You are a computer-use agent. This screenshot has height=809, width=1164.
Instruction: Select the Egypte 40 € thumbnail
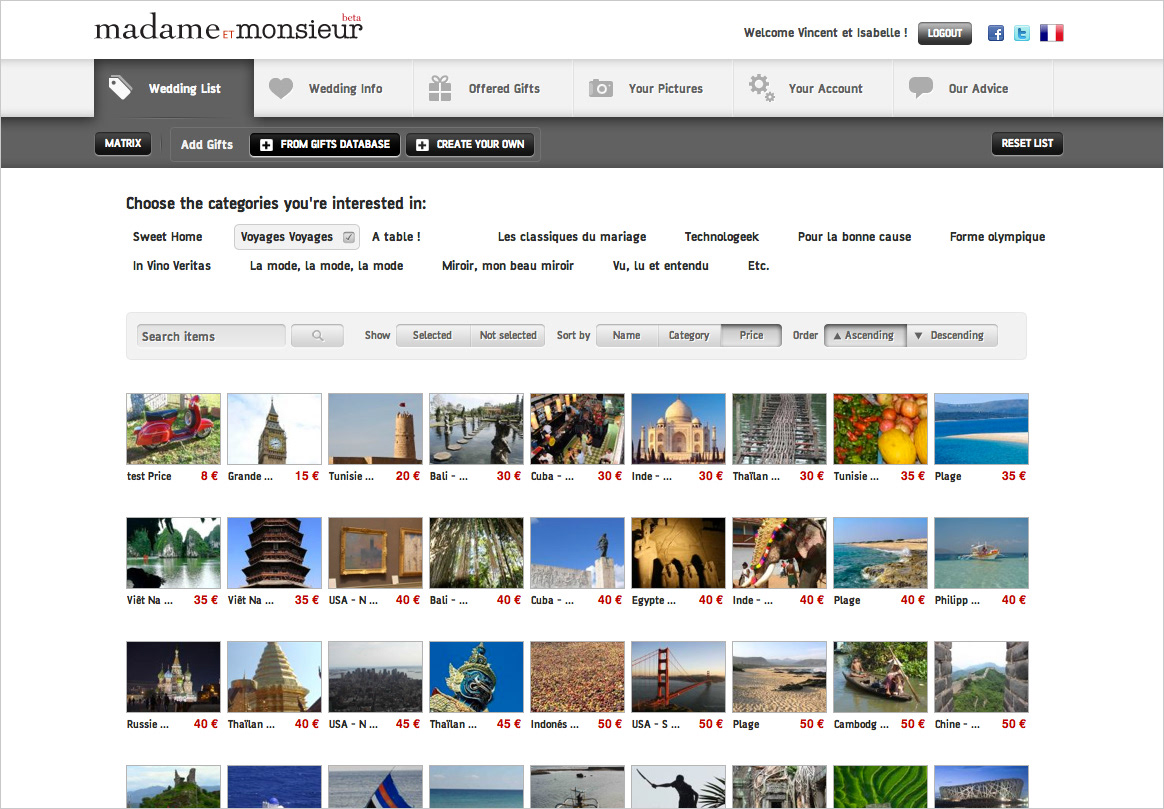click(x=679, y=553)
